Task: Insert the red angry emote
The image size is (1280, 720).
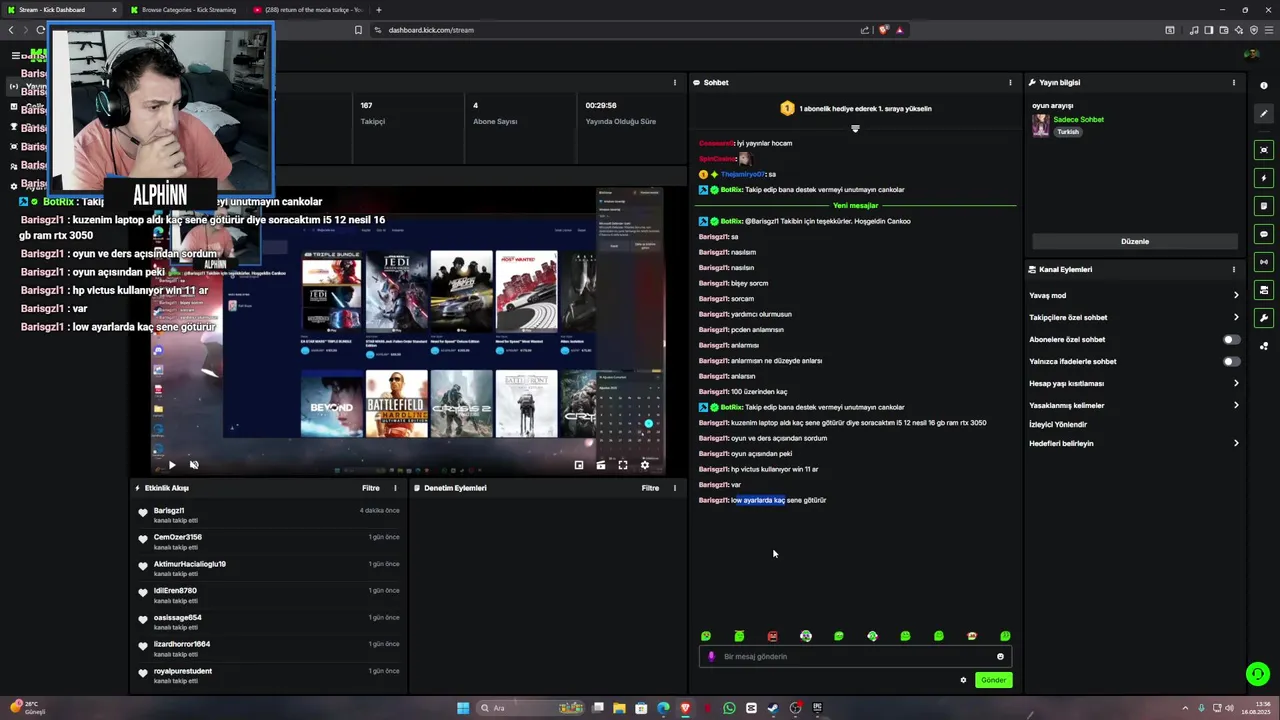Action: click(772, 636)
